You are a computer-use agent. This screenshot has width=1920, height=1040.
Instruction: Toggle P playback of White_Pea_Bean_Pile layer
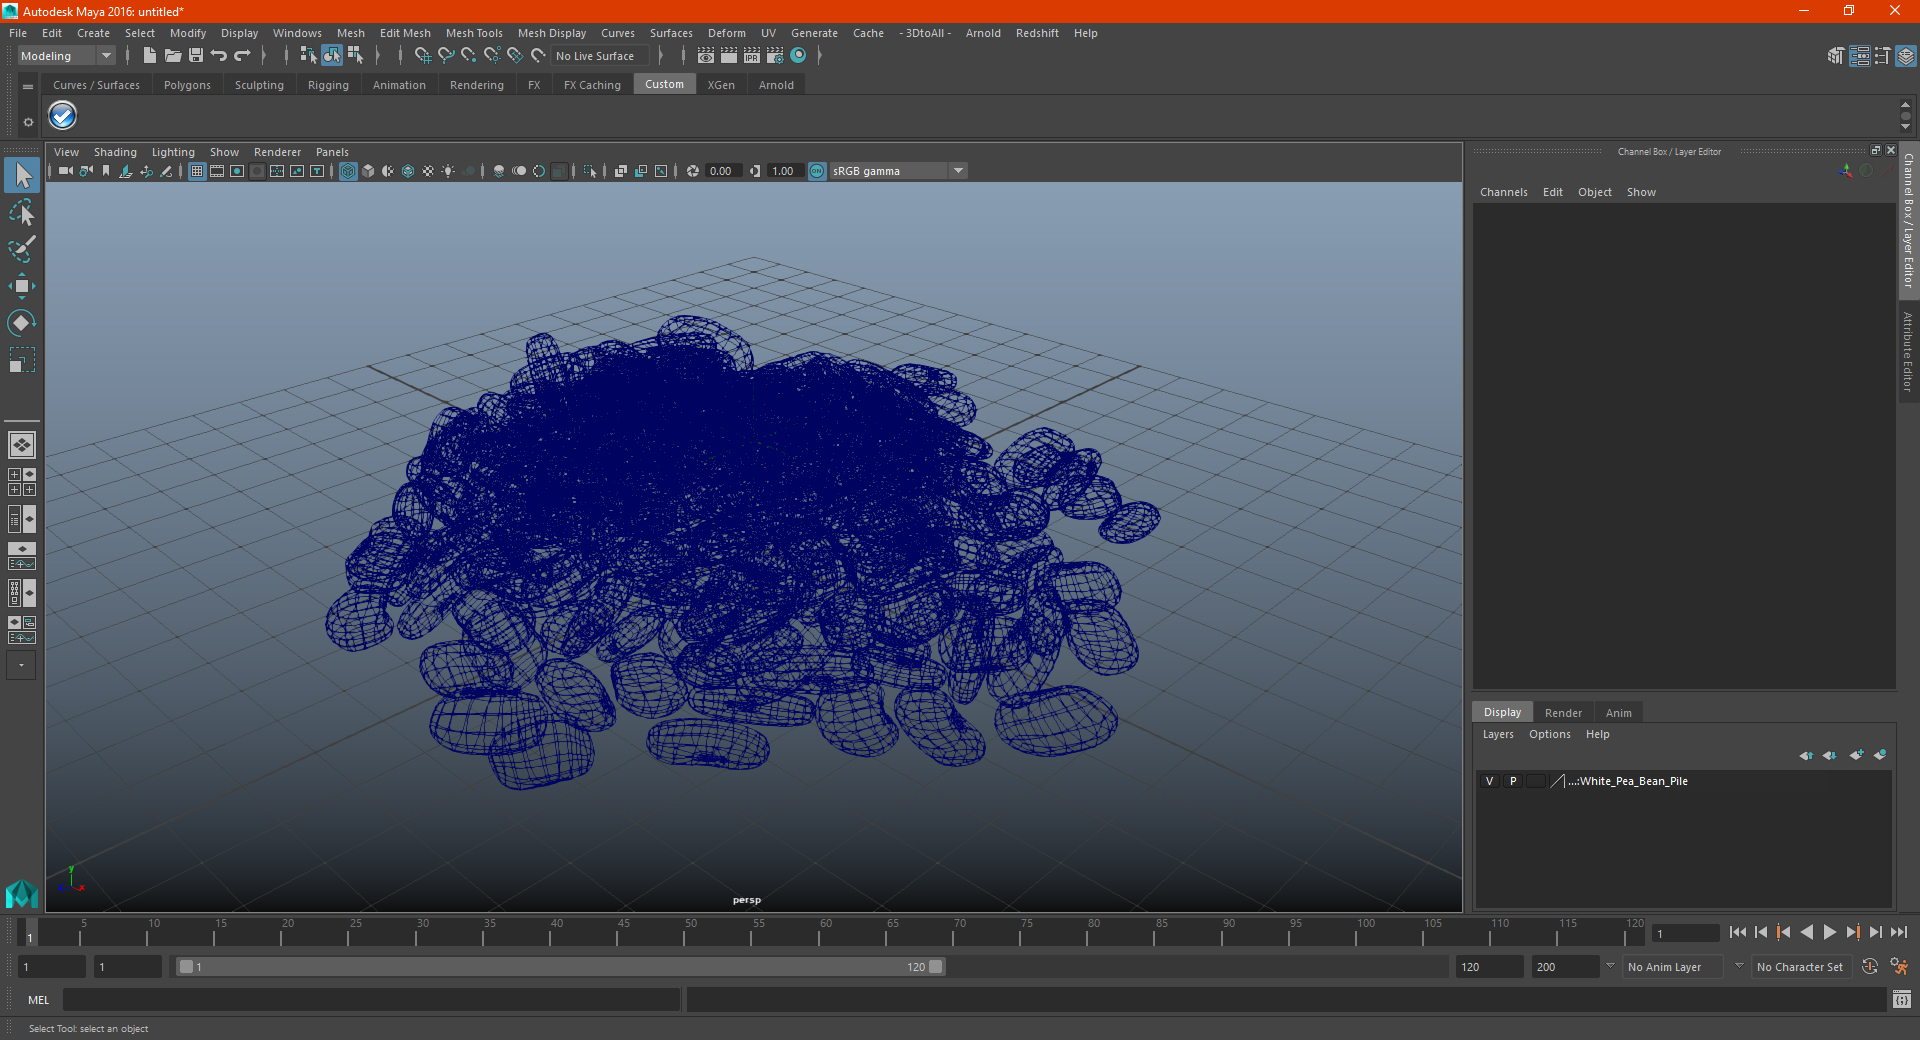(x=1513, y=781)
